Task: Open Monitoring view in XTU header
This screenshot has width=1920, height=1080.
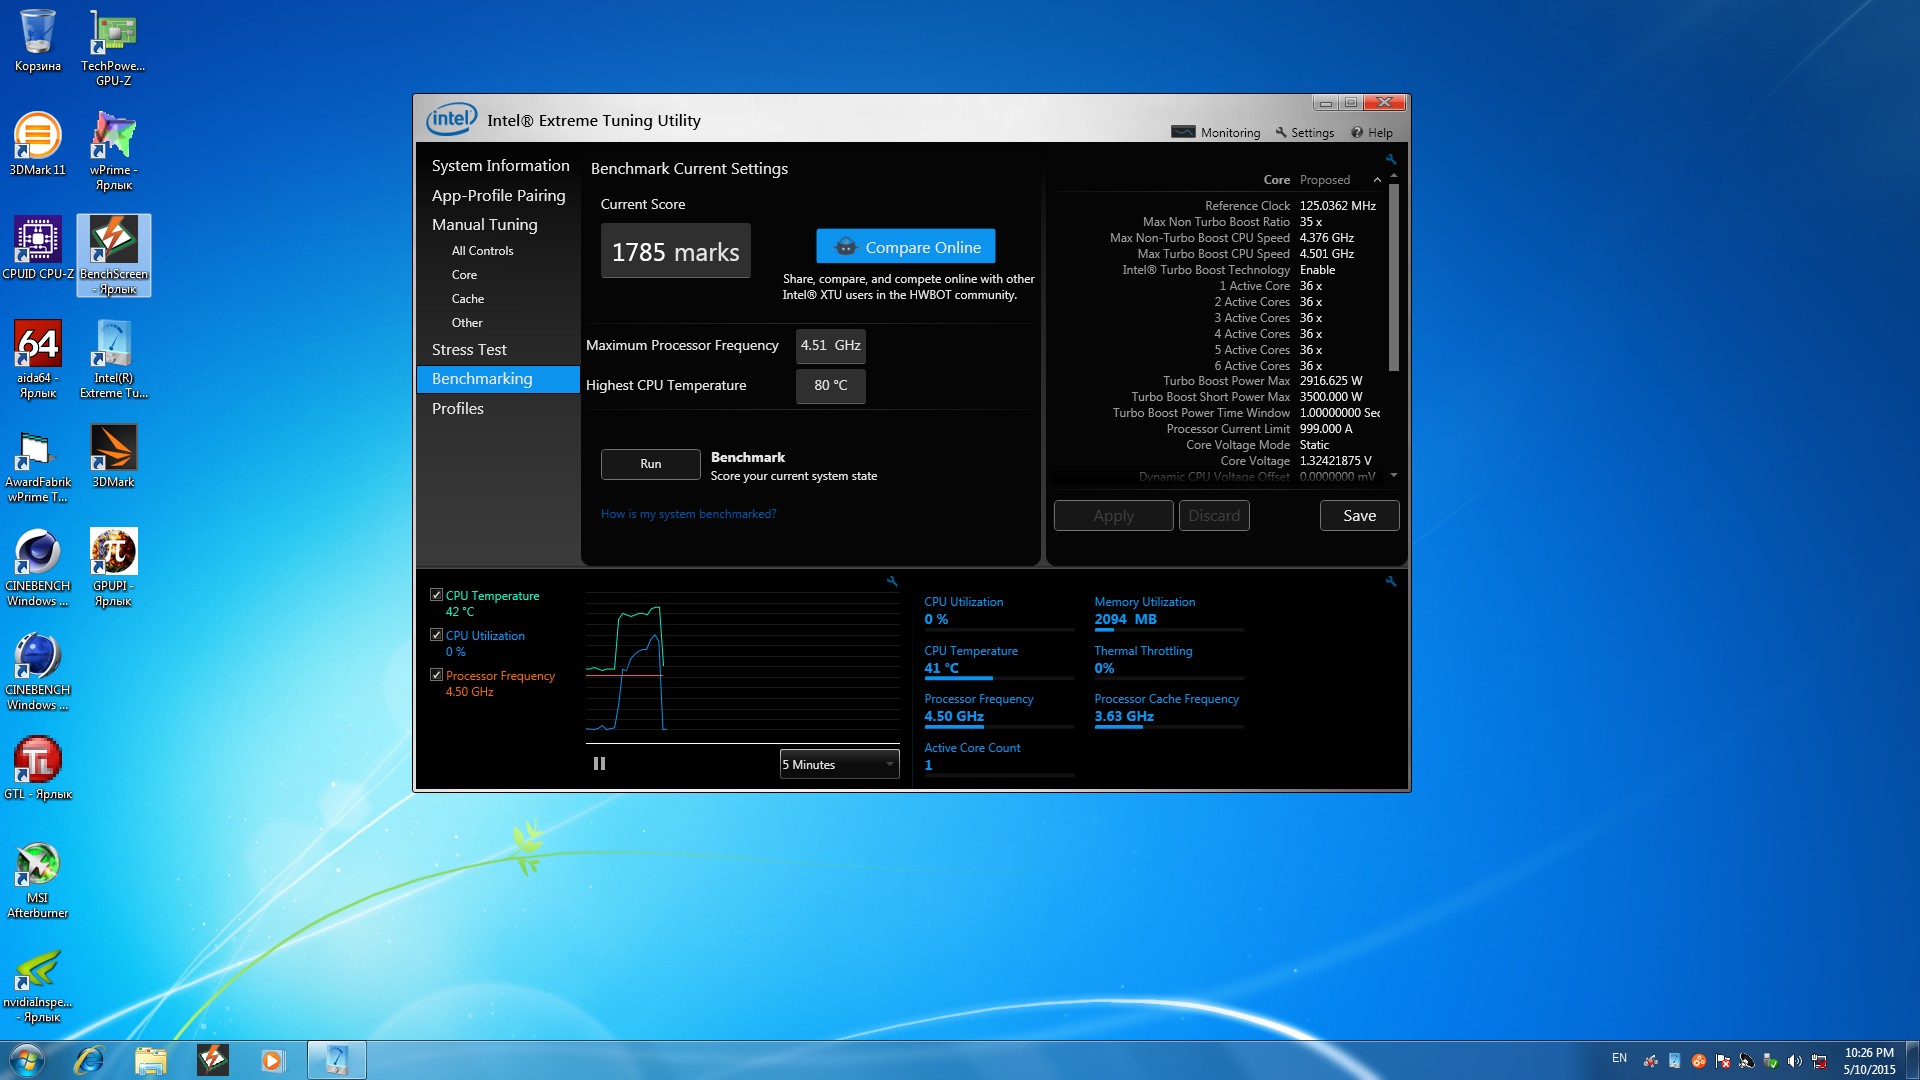Action: click(1215, 132)
